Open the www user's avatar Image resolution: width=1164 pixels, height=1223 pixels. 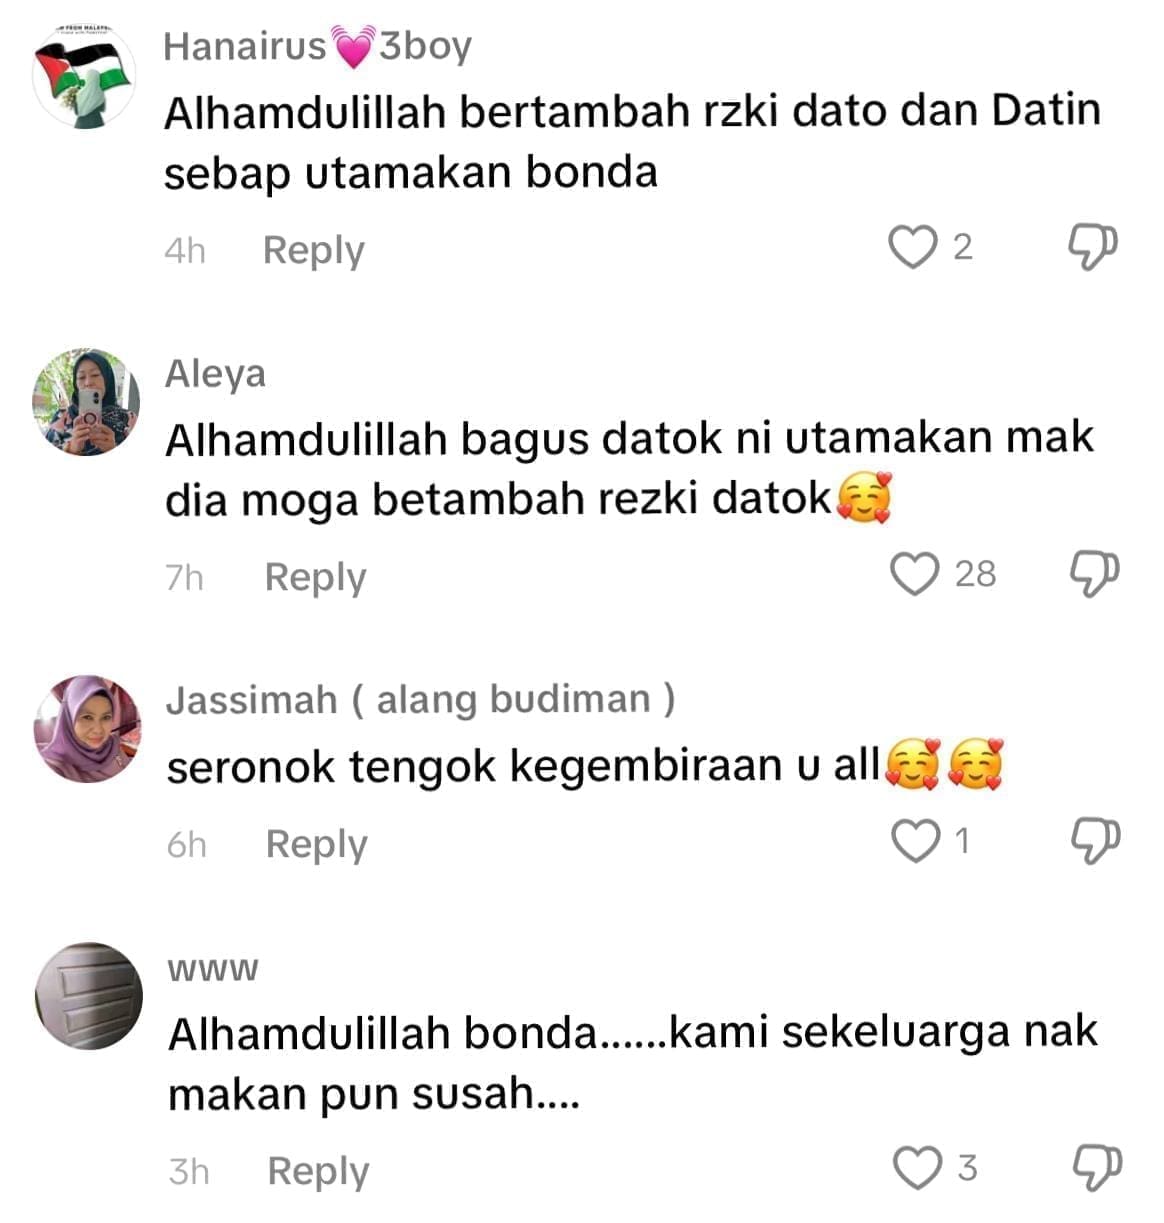coord(88,996)
